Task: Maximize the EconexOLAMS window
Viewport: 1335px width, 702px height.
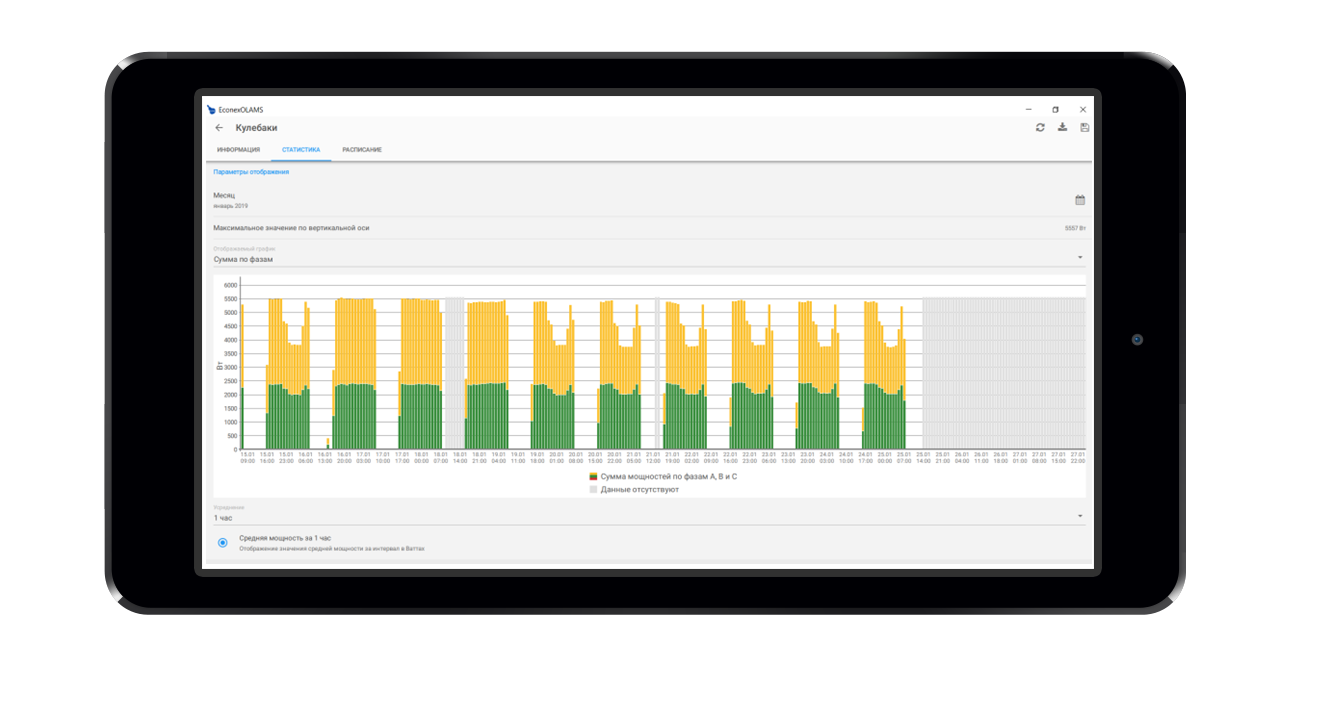Action: [x=1055, y=109]
